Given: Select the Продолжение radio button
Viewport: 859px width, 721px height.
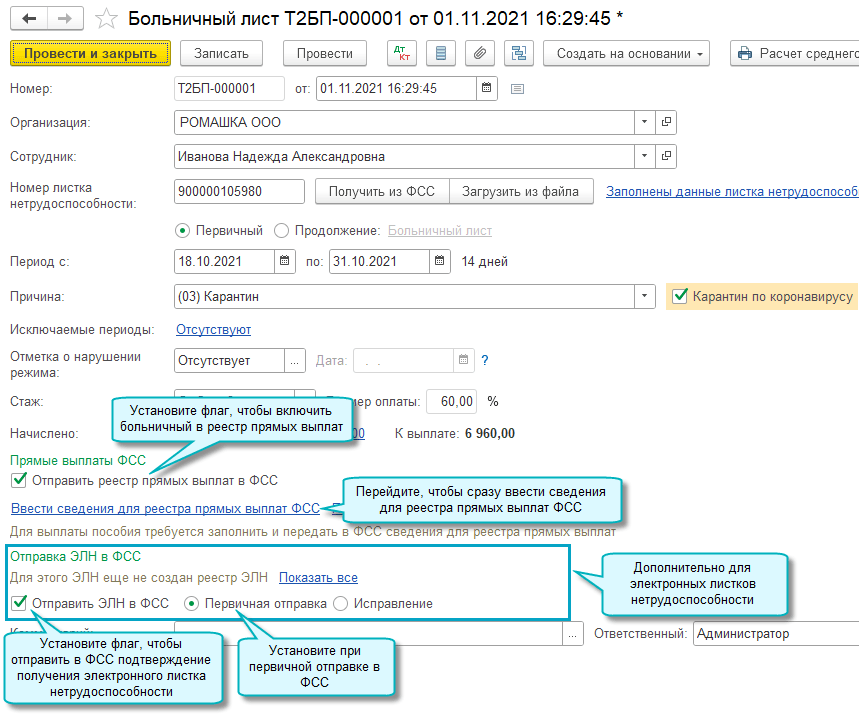Looking at the screenshot, I should click(x=282, y=231).
